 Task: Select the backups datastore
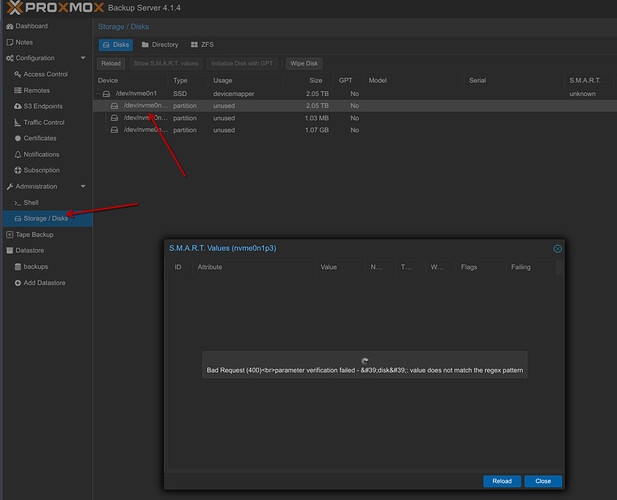[36, 267]
